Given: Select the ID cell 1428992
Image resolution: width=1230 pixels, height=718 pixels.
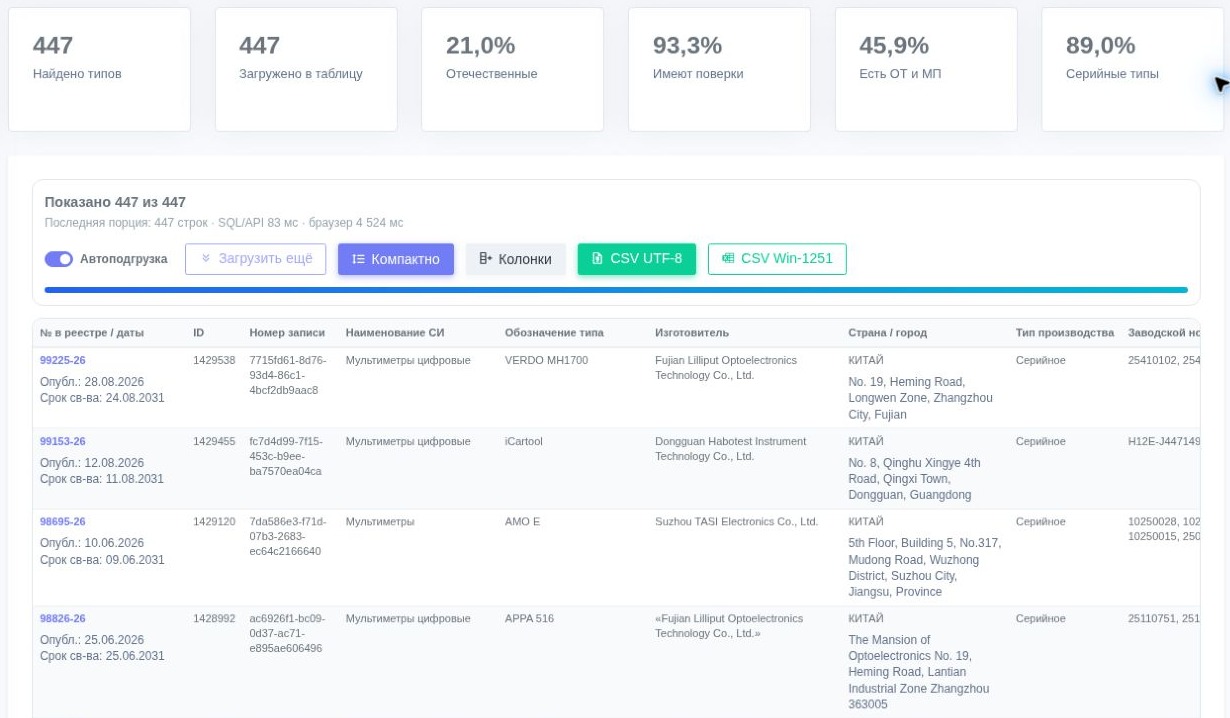Looking at the screenshot, I should click(x=214, y=618).
